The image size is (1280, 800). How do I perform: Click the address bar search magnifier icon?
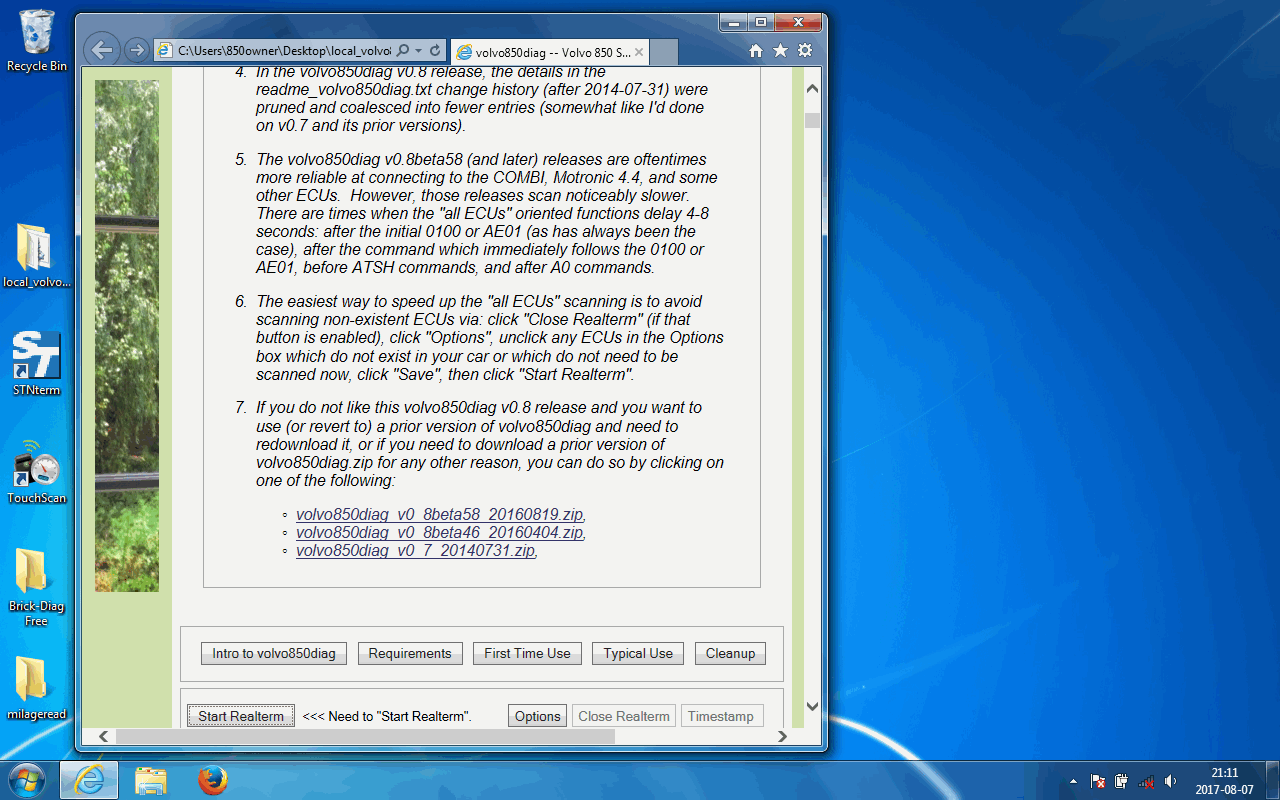pyautogui.click(x=402, y=50)
